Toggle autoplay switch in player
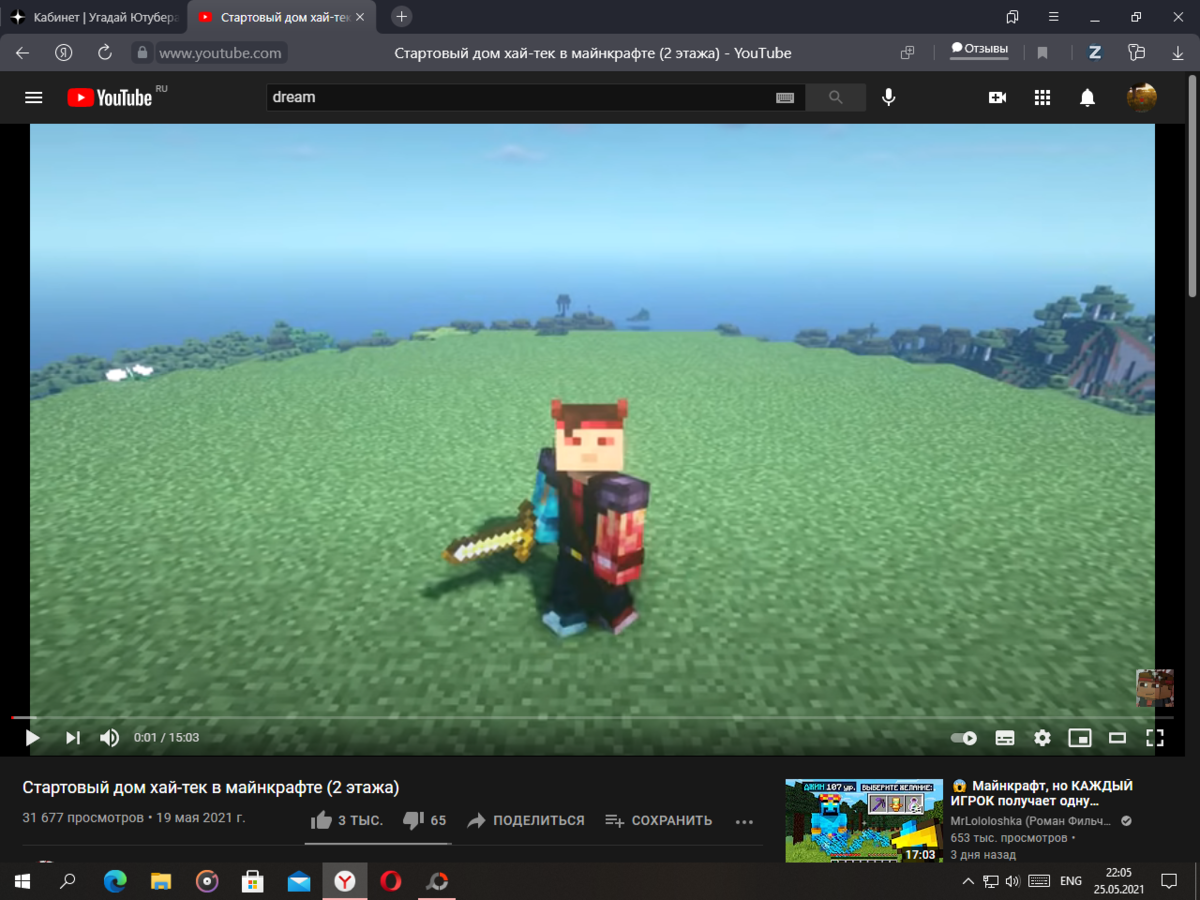The height and width of the screenshot is (900, 1200). point(964,738)
